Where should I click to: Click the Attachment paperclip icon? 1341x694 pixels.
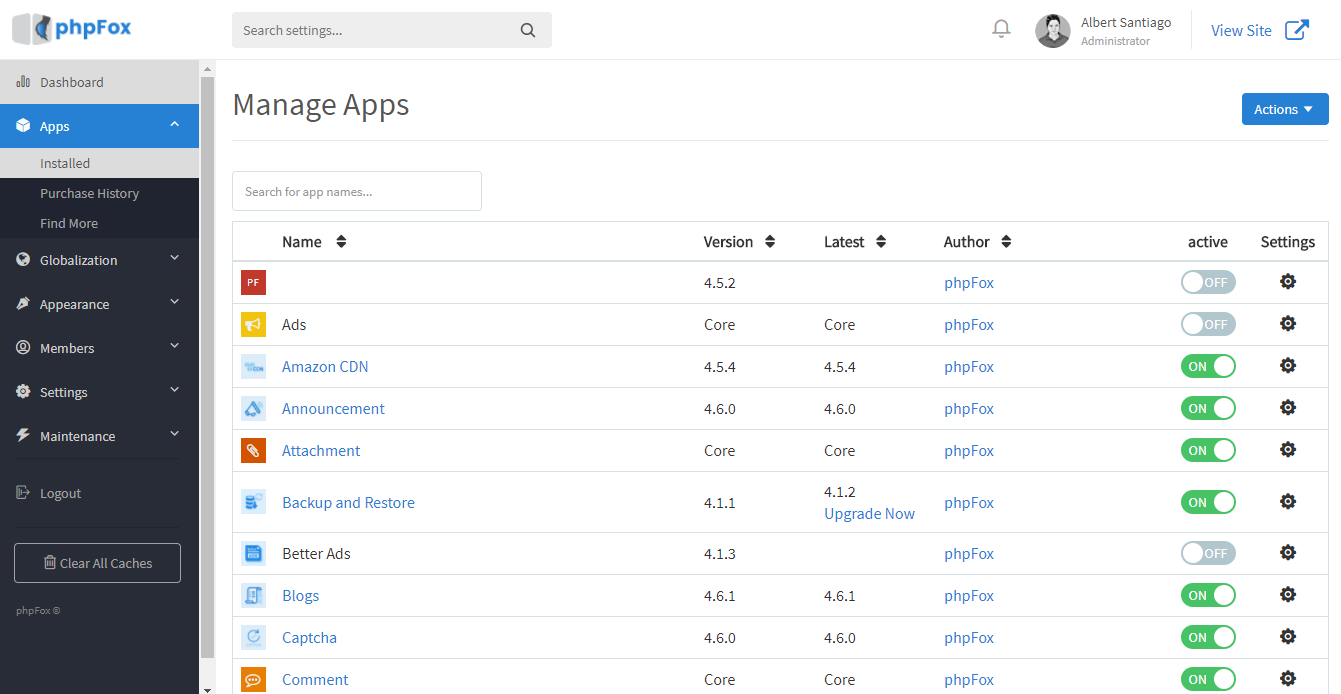pos(253,450)
